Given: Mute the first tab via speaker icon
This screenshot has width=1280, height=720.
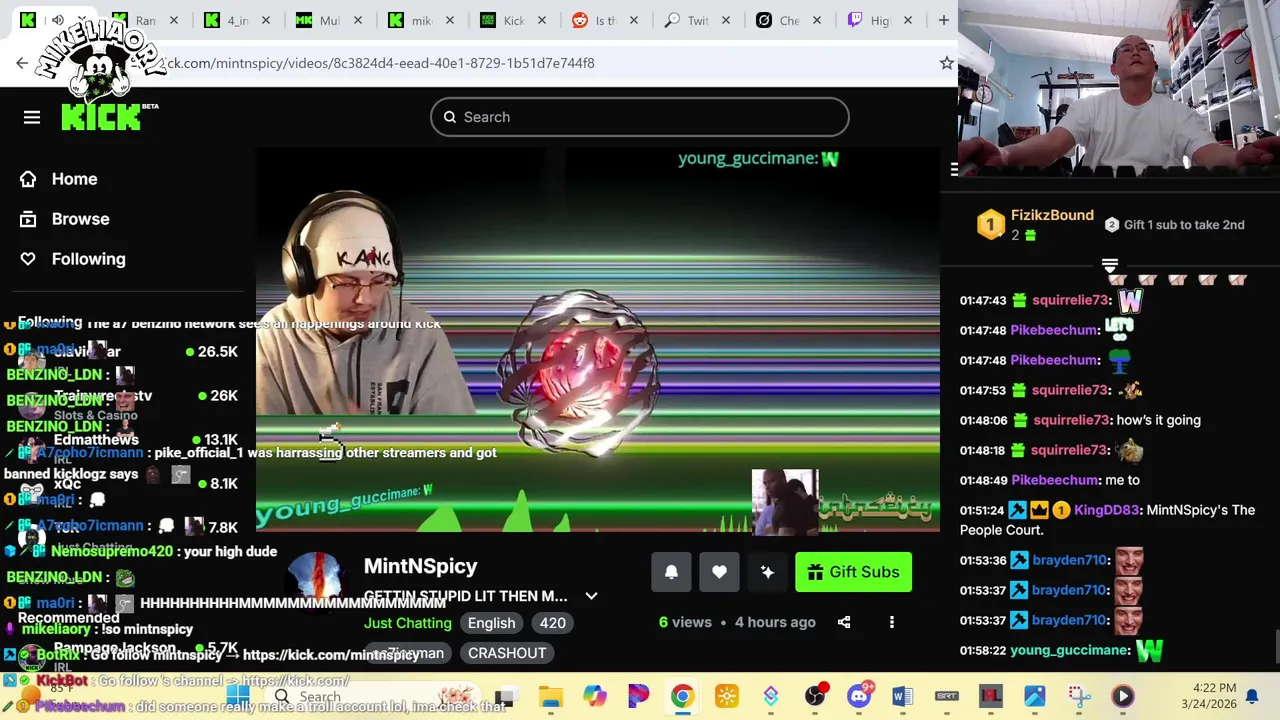Looking at the screenshot, I should [57, 20].
